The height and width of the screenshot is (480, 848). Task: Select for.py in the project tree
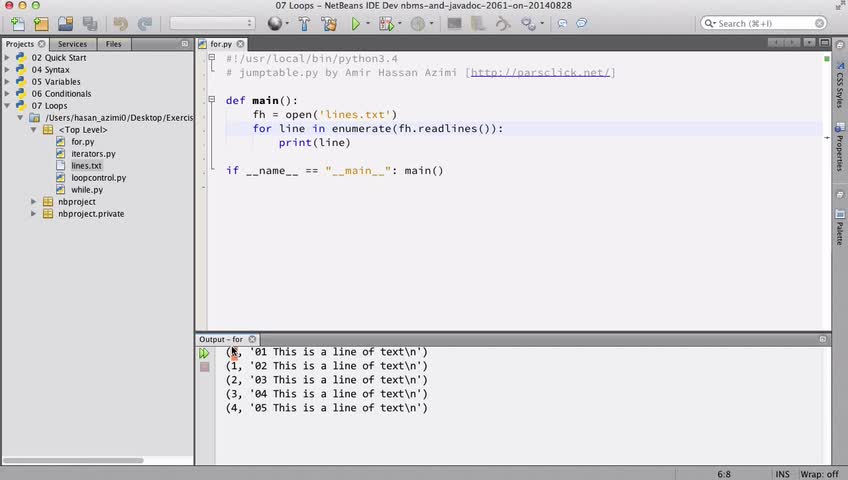pyautogui.click(x=83, y=142)
